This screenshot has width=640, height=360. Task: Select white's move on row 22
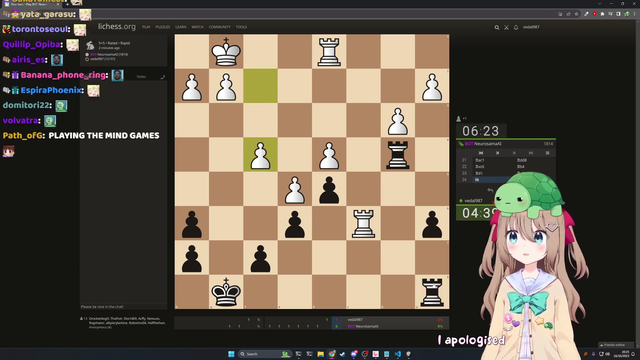480,167
